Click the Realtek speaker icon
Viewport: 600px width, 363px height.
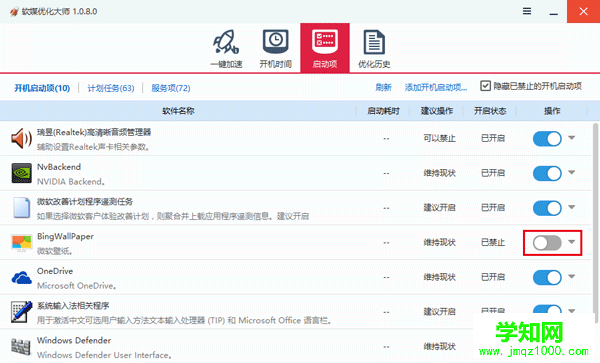click(x=21, y=138)
